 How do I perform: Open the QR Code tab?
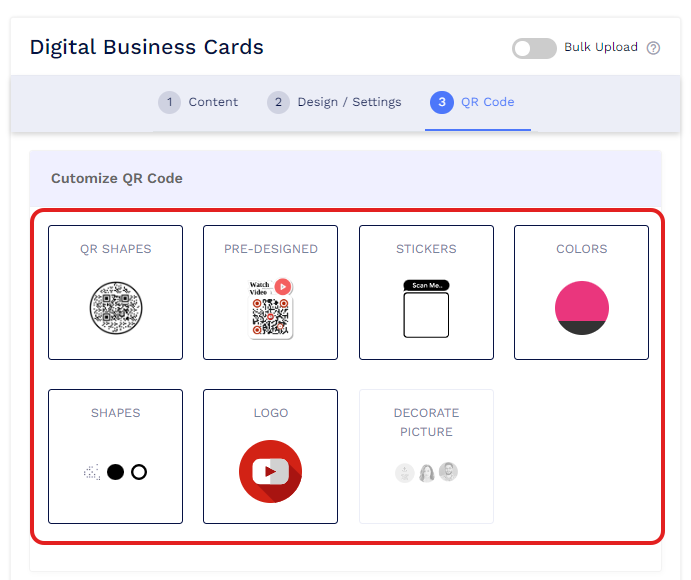pyautogui.click(x=487, y=102)
